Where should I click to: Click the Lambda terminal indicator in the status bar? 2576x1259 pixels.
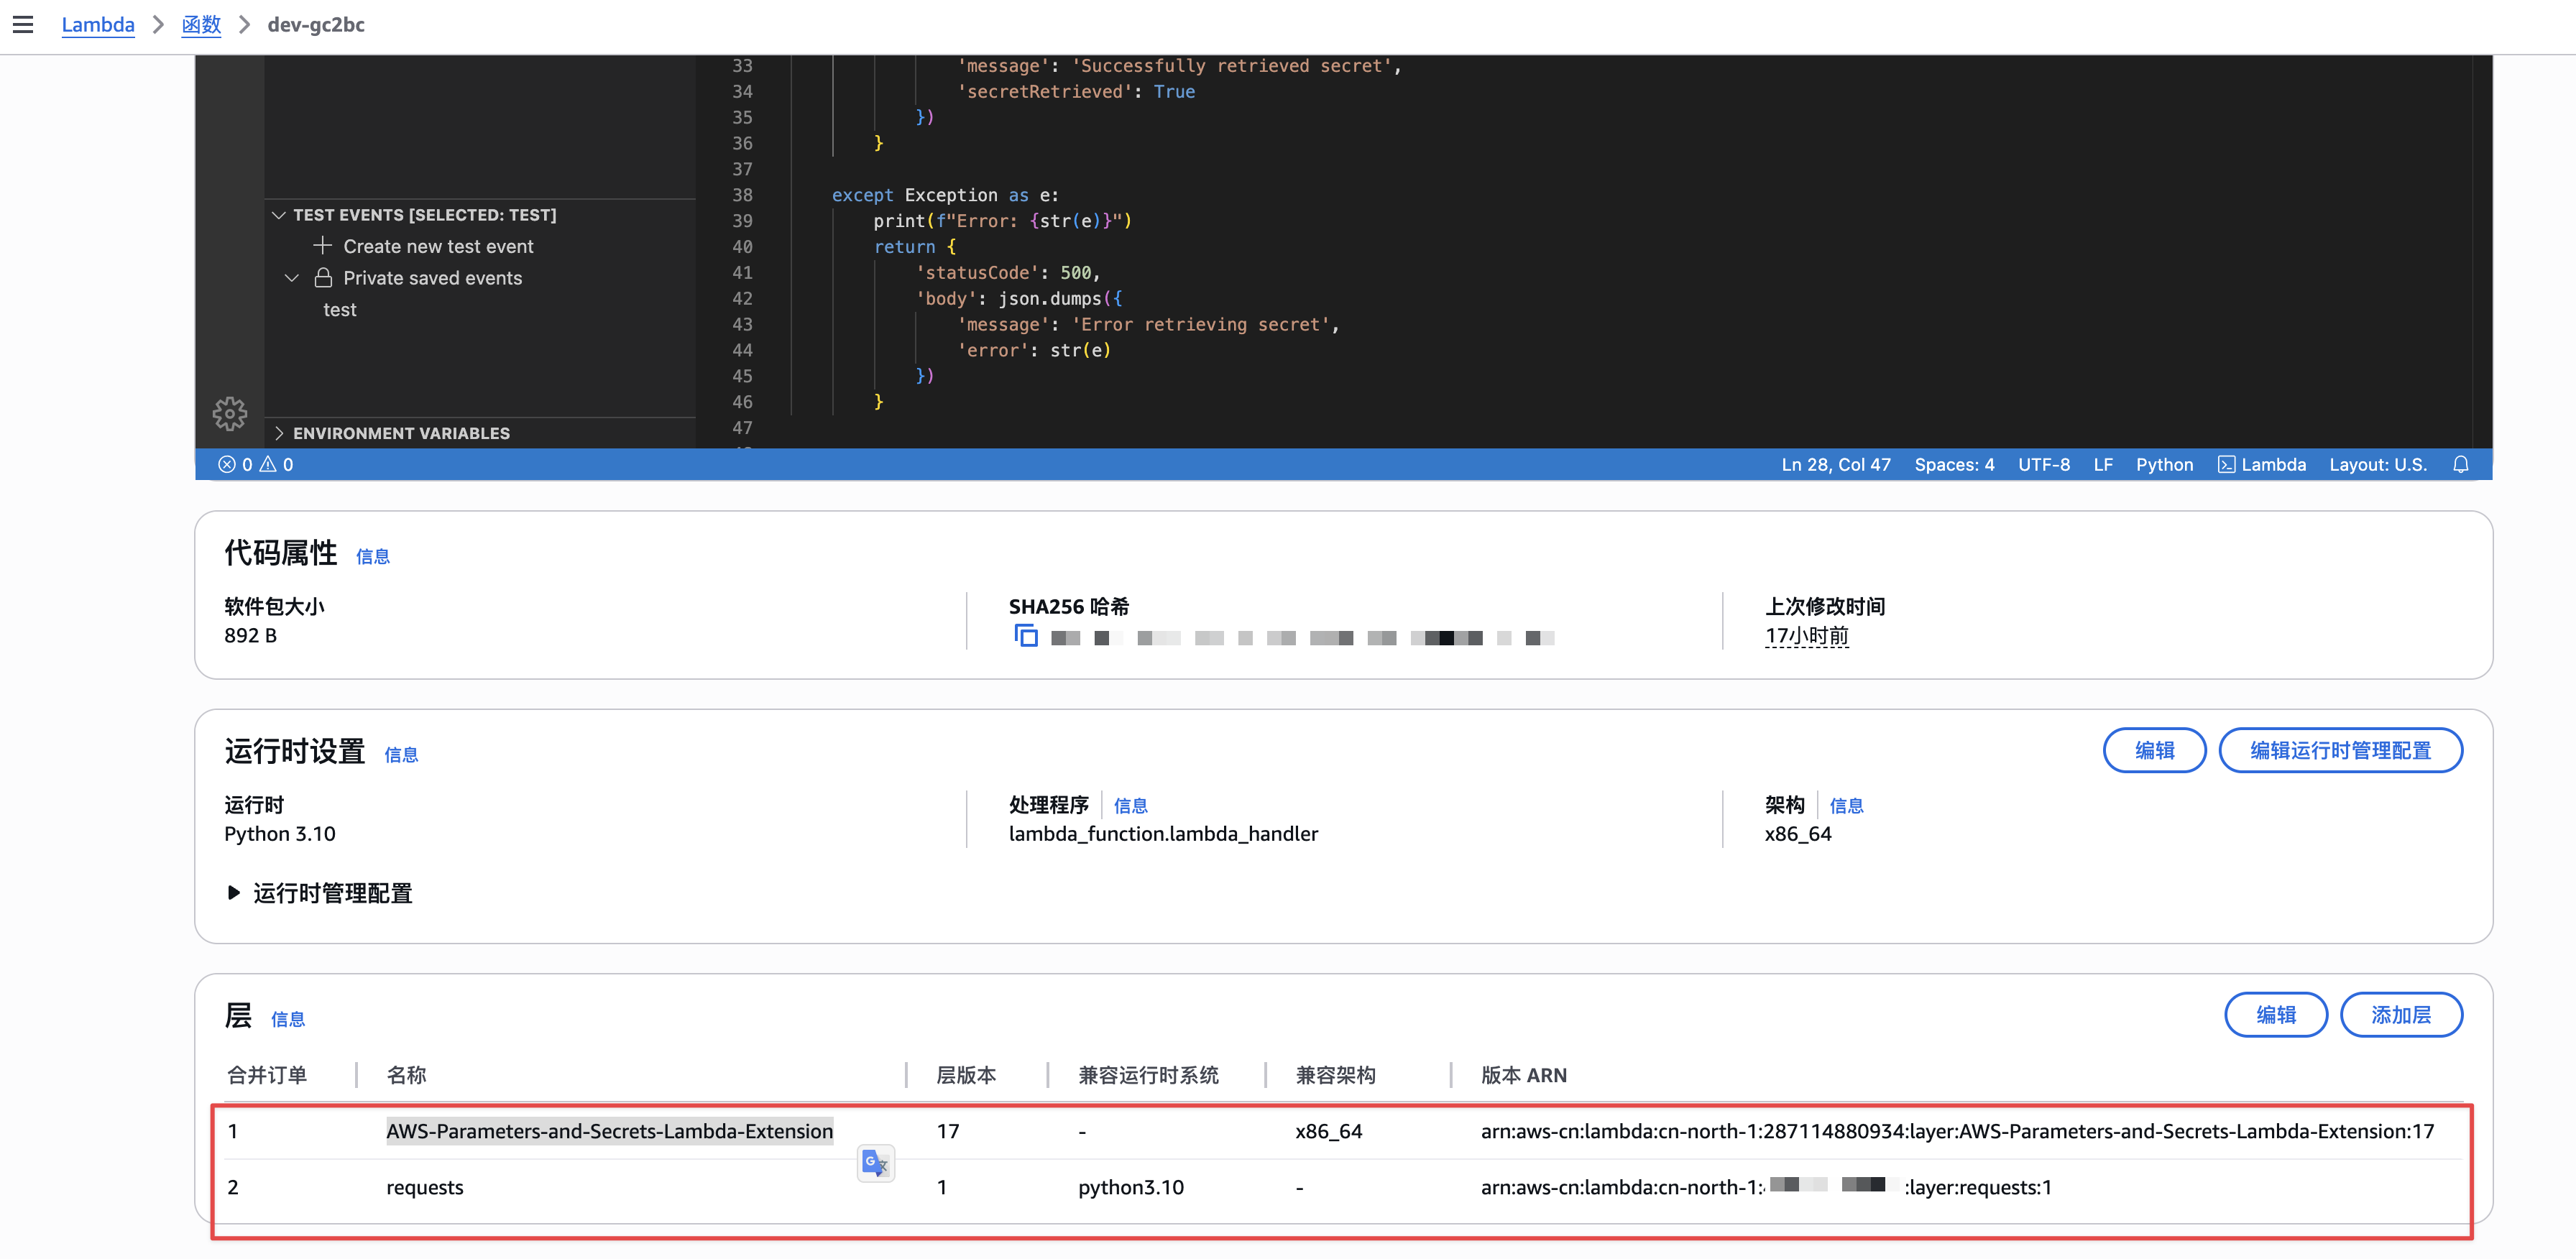tap(2262, 464)
